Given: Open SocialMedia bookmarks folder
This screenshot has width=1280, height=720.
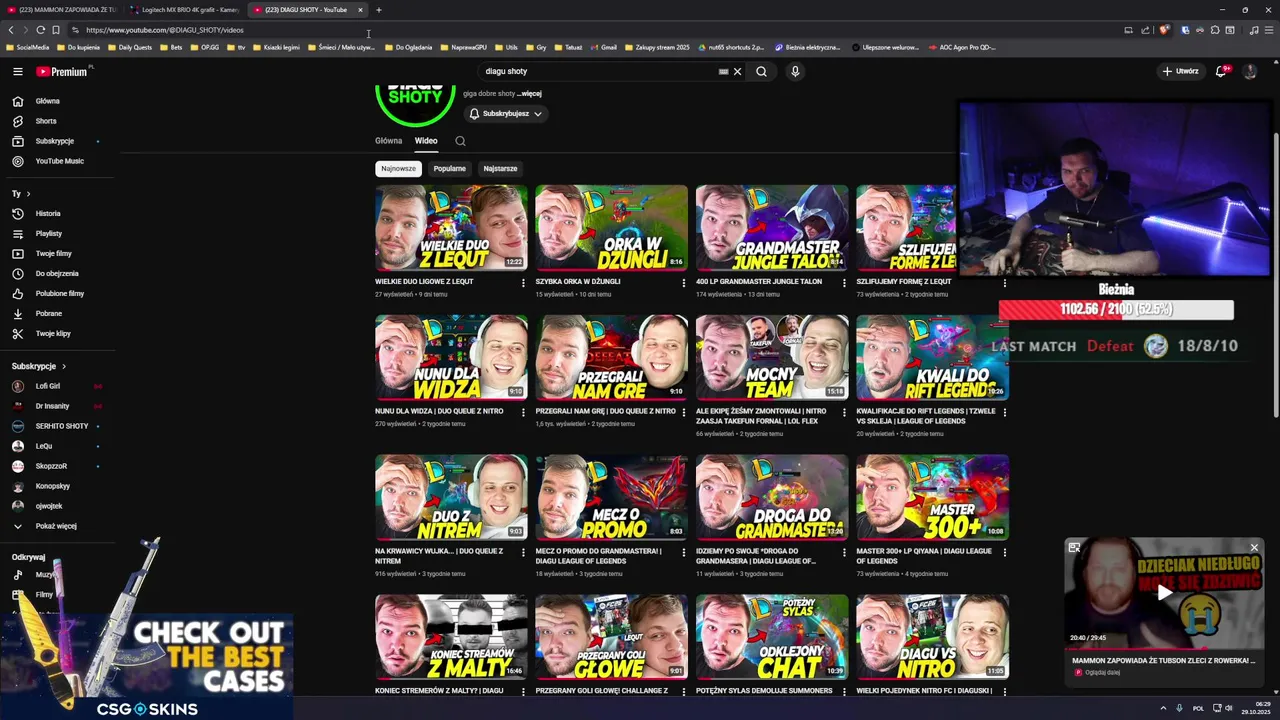Looking at the screenshot, I should (x=27, y=47).
